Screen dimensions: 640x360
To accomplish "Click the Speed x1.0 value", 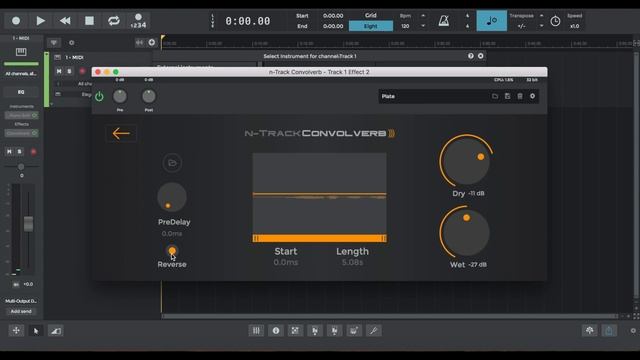I will 574,26.
